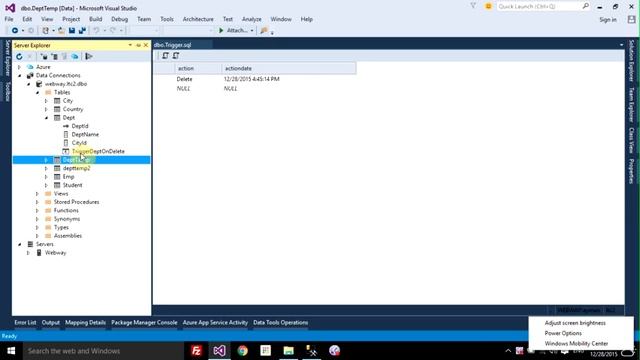
Task: Open the Output tab
Action: (51, 322)
